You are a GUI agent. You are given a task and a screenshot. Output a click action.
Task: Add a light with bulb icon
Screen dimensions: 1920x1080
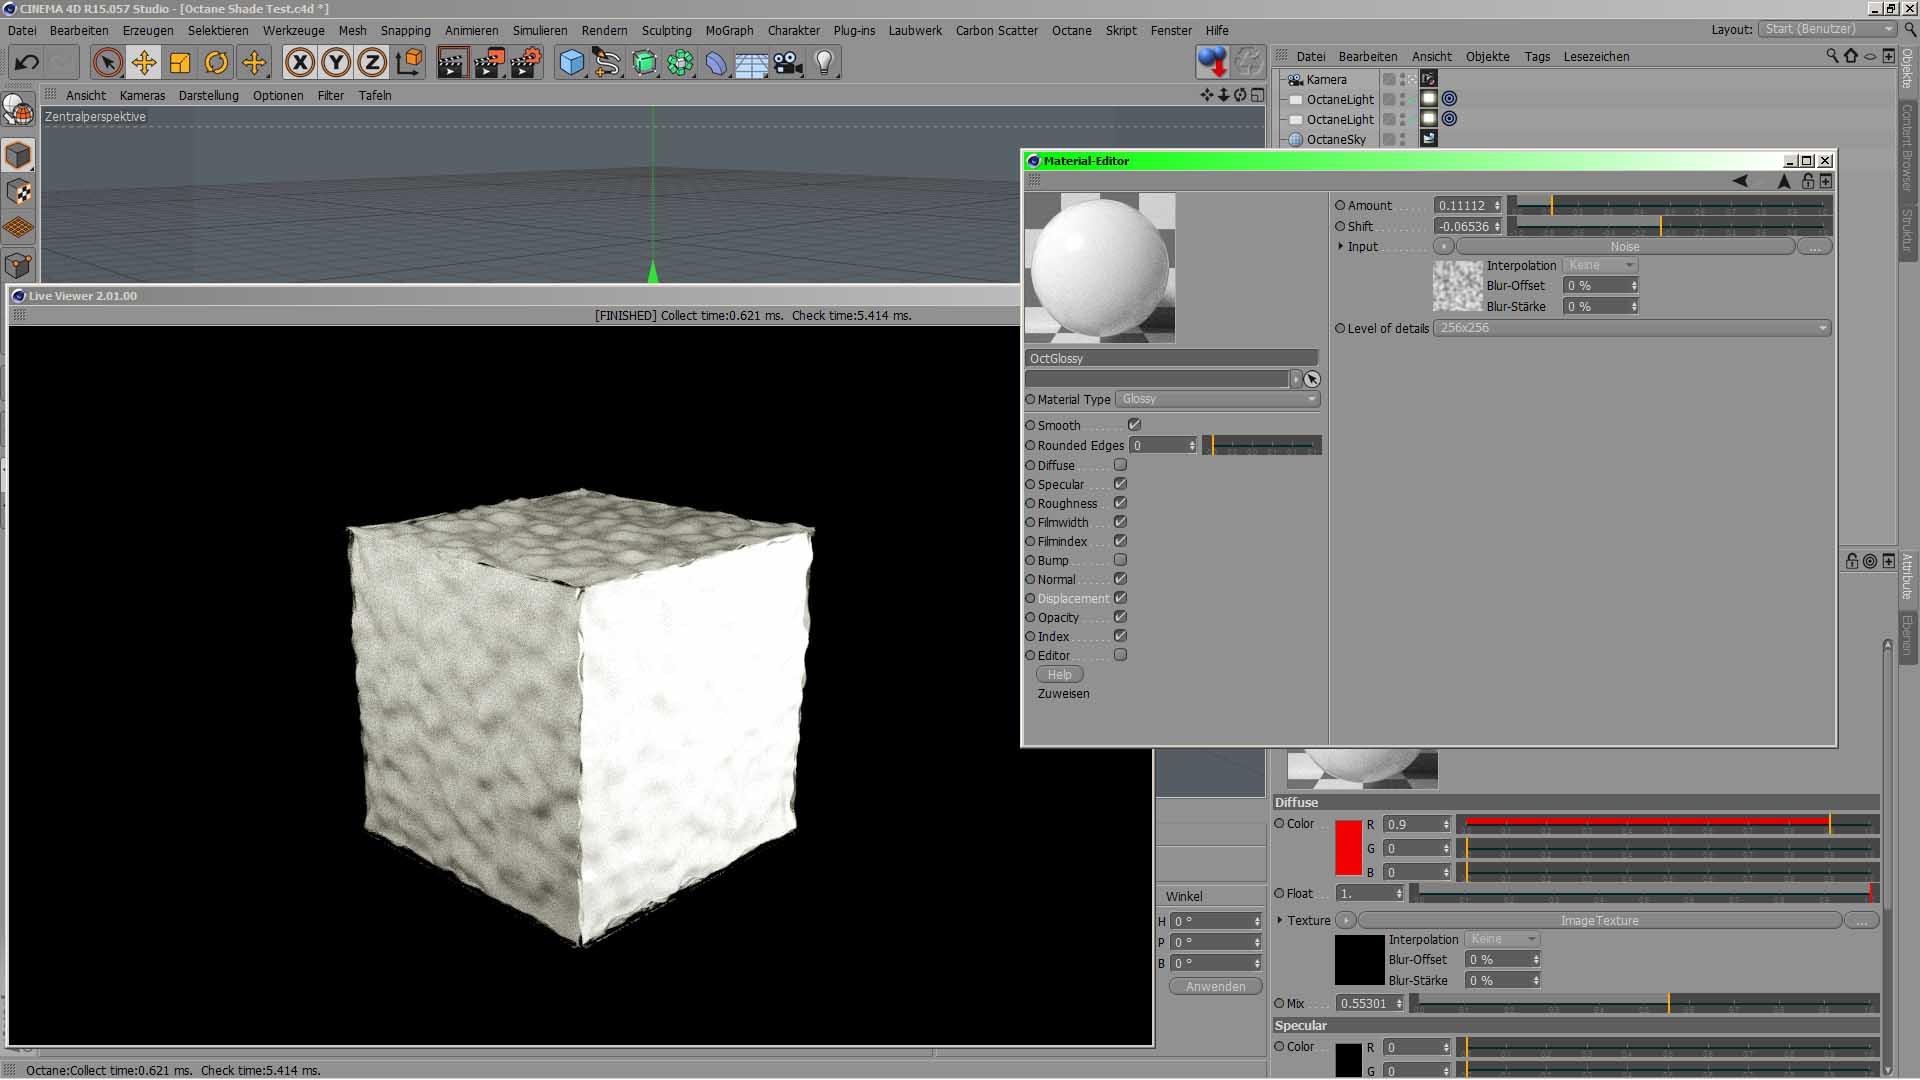click(824, 63)
